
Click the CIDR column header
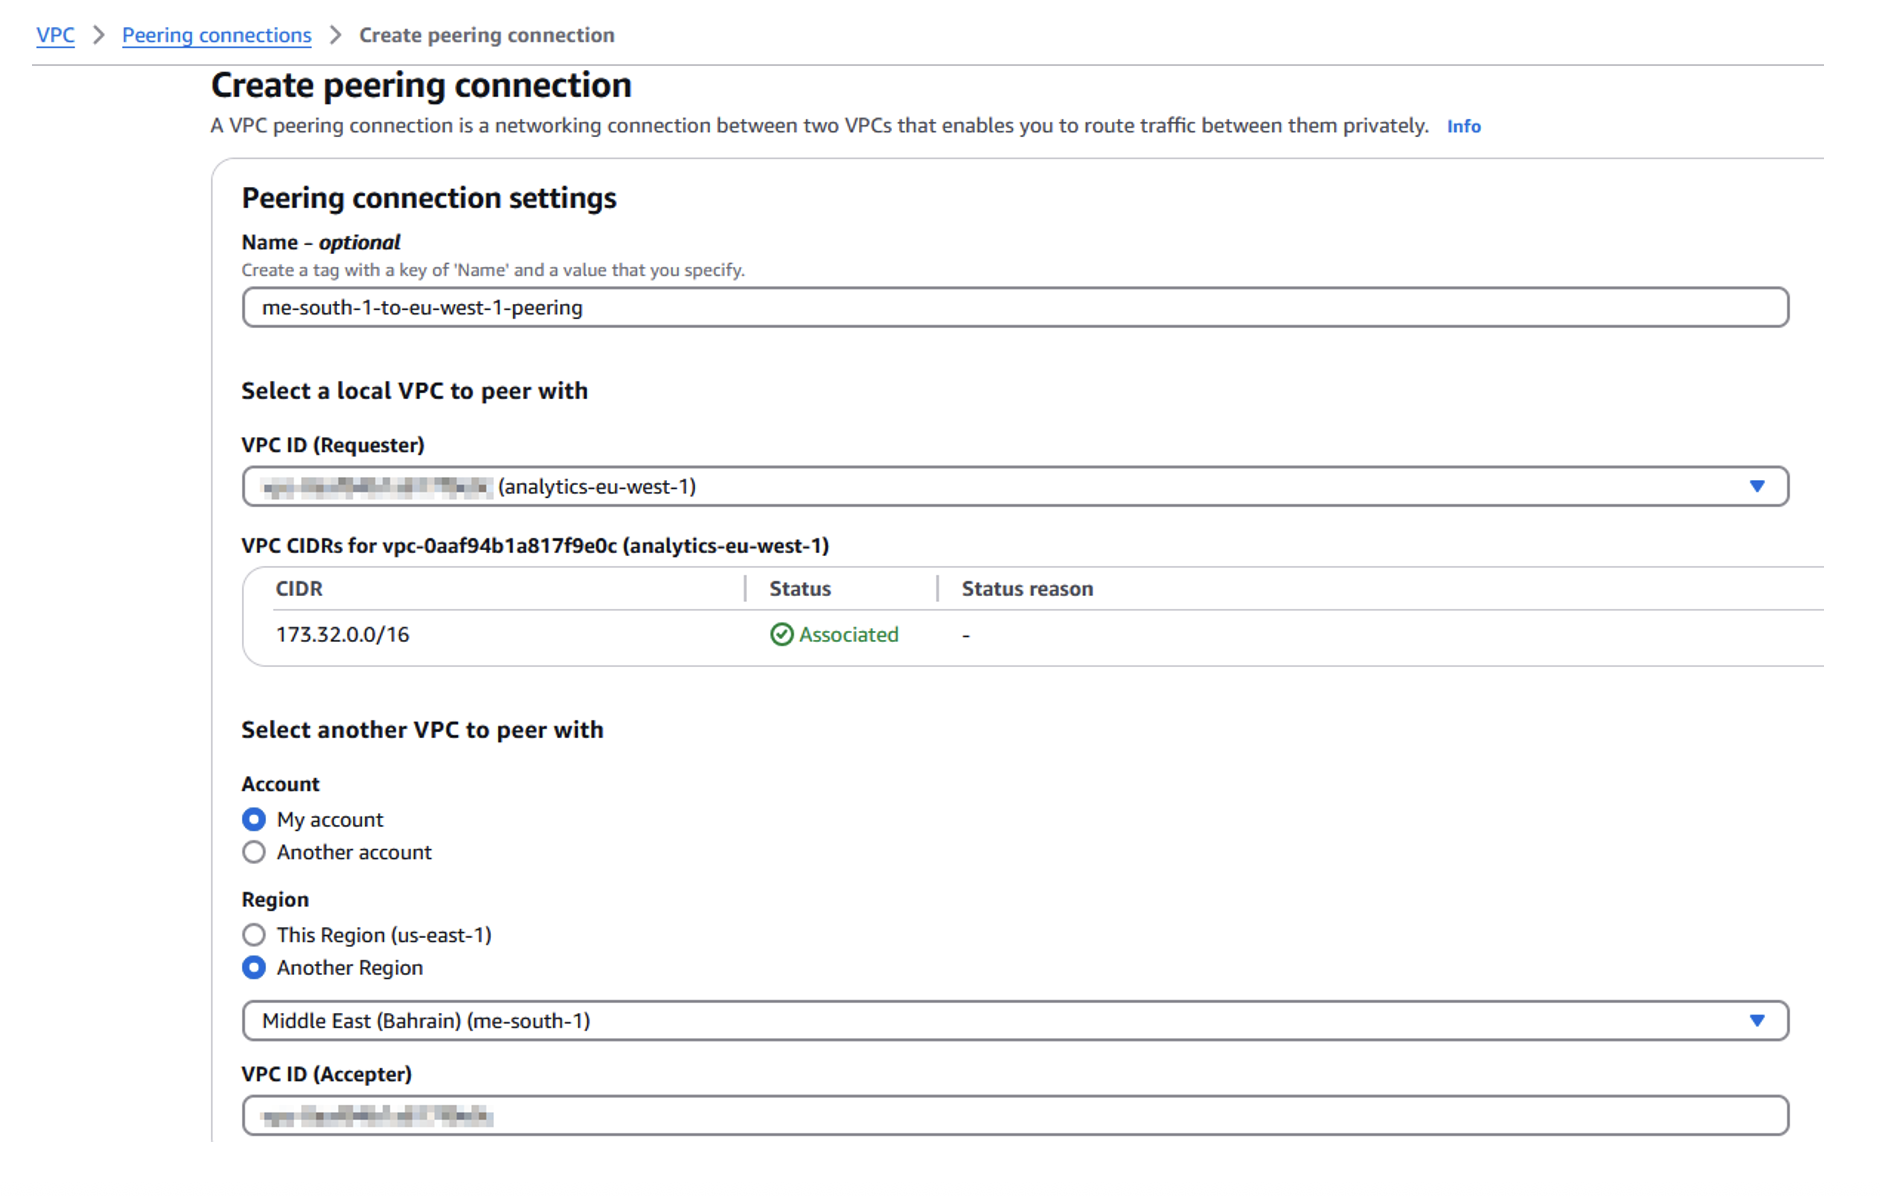tap(299, 589)
